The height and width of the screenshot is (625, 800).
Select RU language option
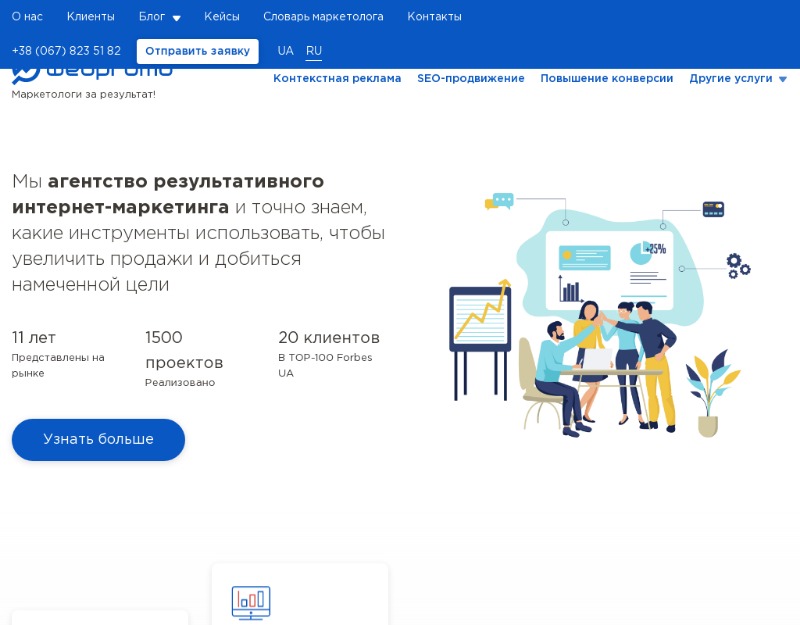coord(314,51)
